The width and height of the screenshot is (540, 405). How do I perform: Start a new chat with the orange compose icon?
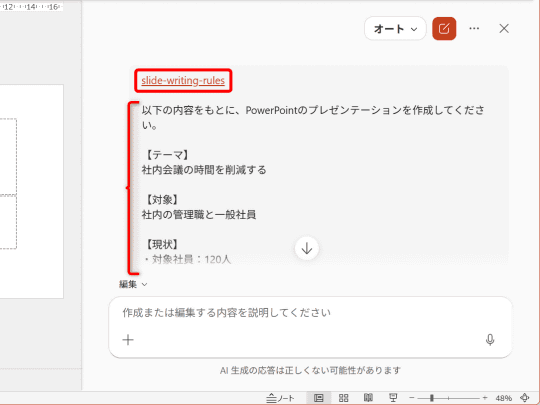click(444, 29)
